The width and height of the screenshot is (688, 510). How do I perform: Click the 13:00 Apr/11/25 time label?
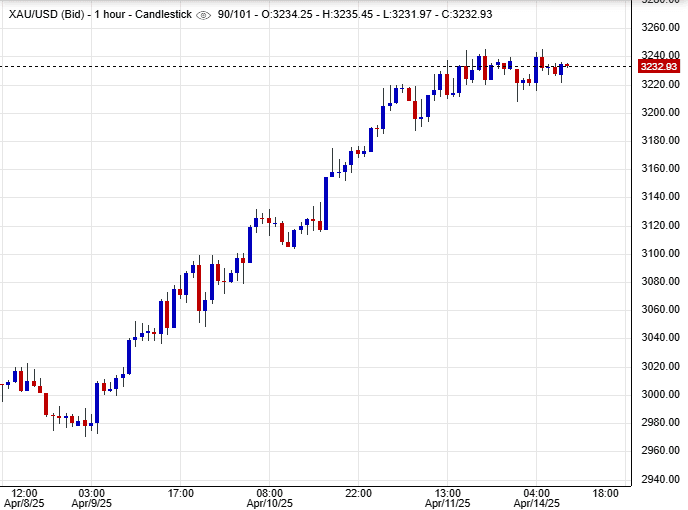[x=448, y=499]
